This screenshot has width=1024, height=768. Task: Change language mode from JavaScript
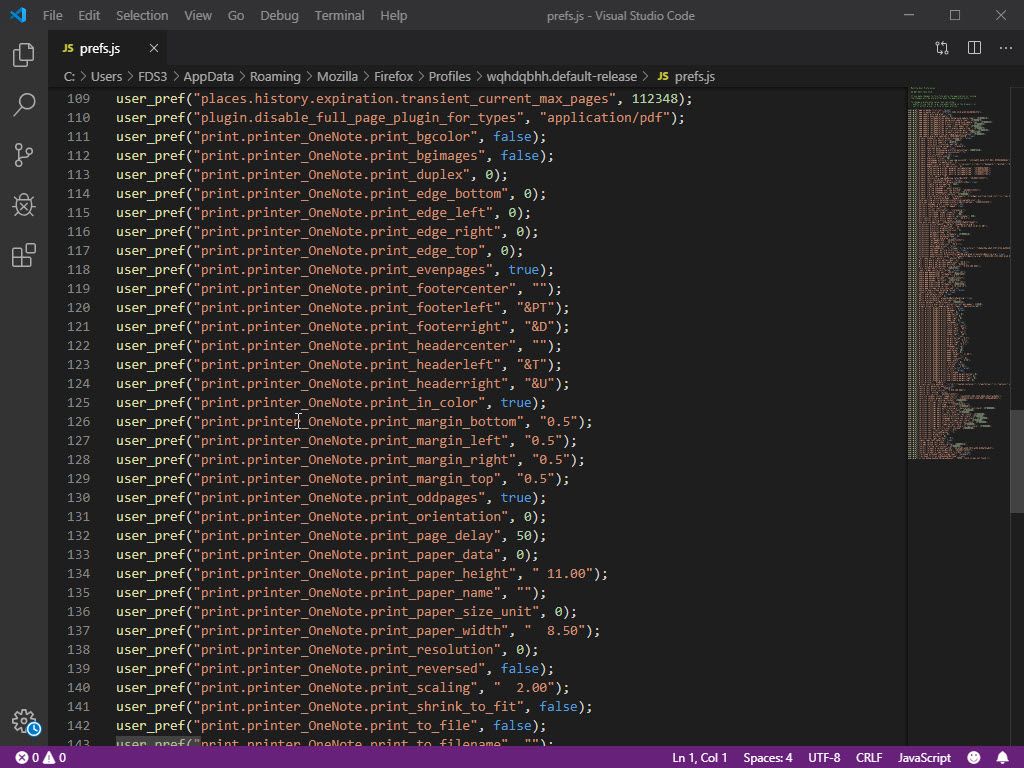[924, 758]
